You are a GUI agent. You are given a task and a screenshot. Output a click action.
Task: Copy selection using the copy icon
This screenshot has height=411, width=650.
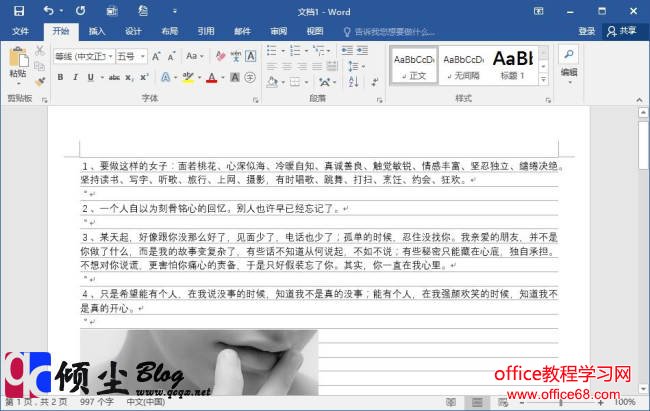tap(39, 66)
